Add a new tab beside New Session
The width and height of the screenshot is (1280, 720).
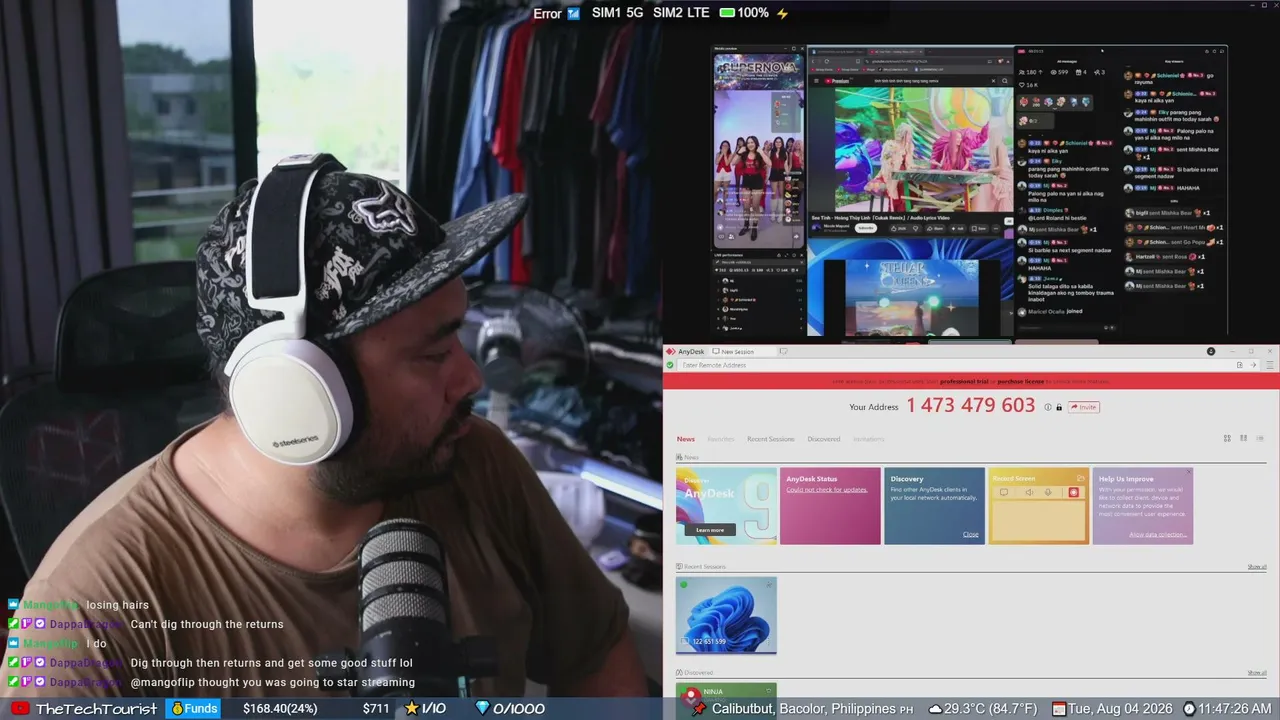784,352
